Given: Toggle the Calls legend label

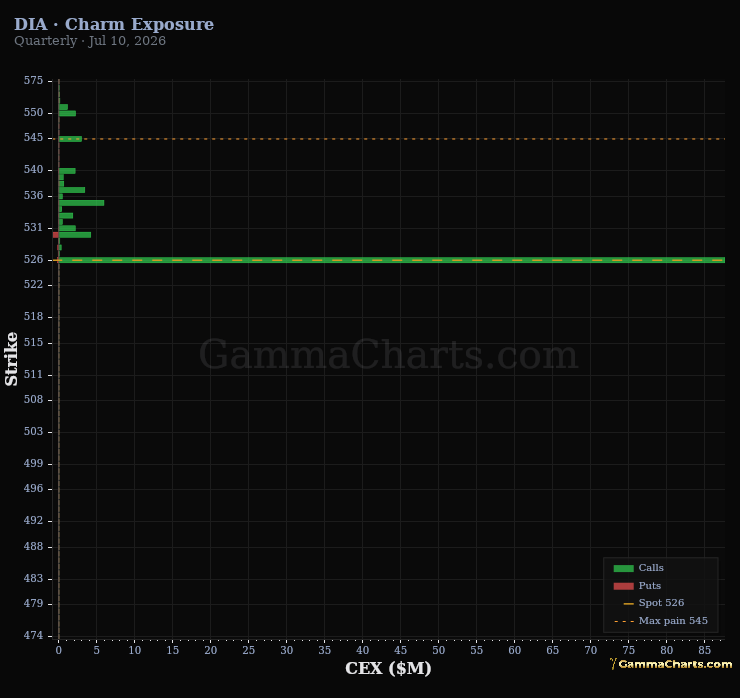Looking at the screenshot, I should 651,568.
